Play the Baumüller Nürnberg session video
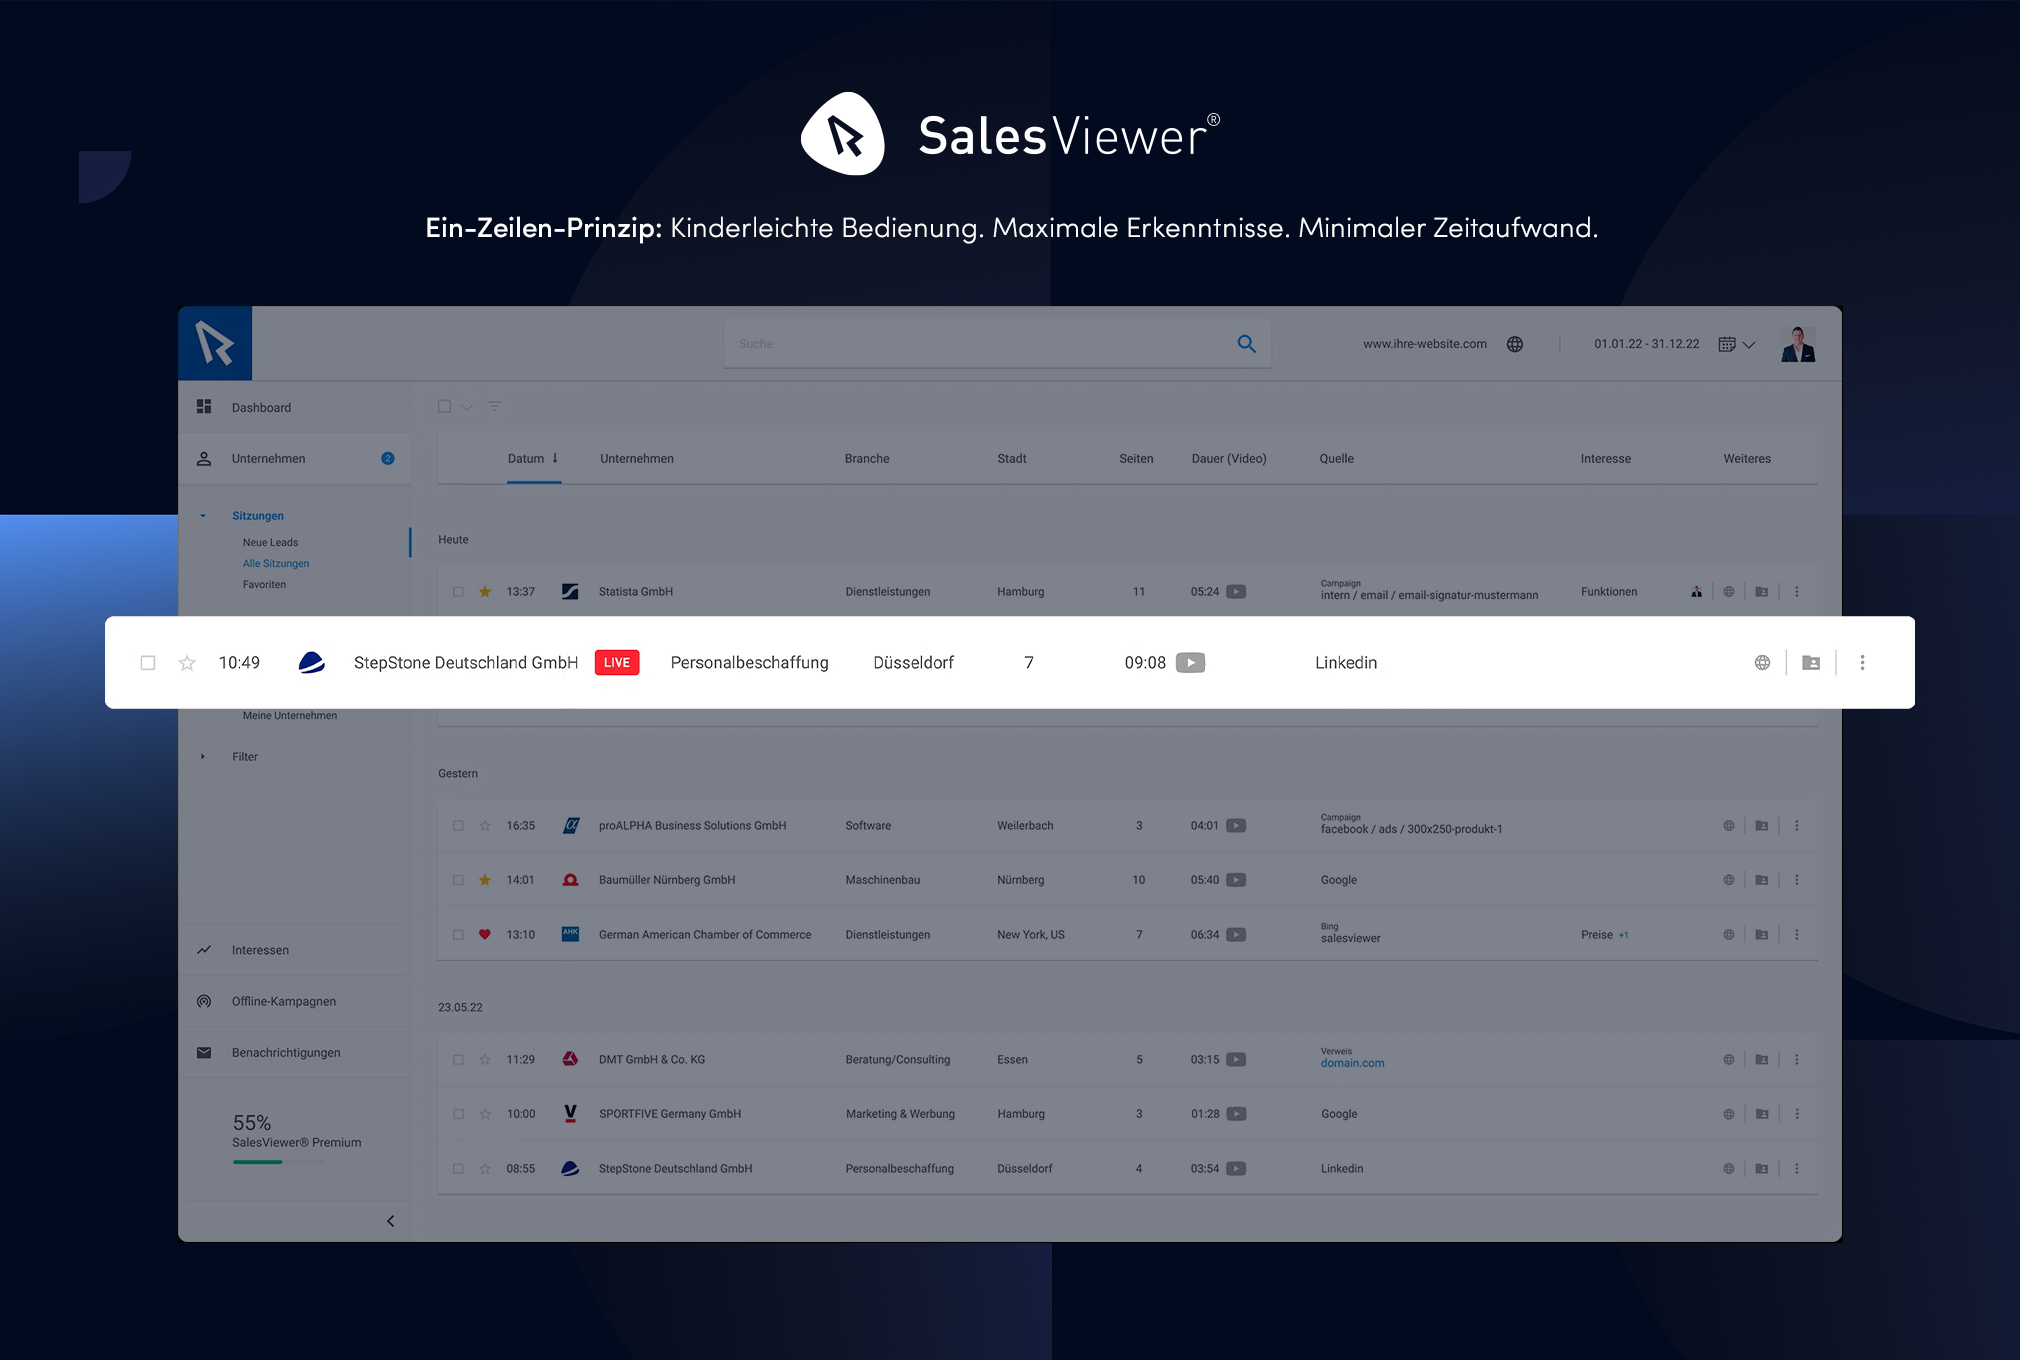Screen dimensions: 2020x1360 pyautogui.click(x=1237, y=880)
